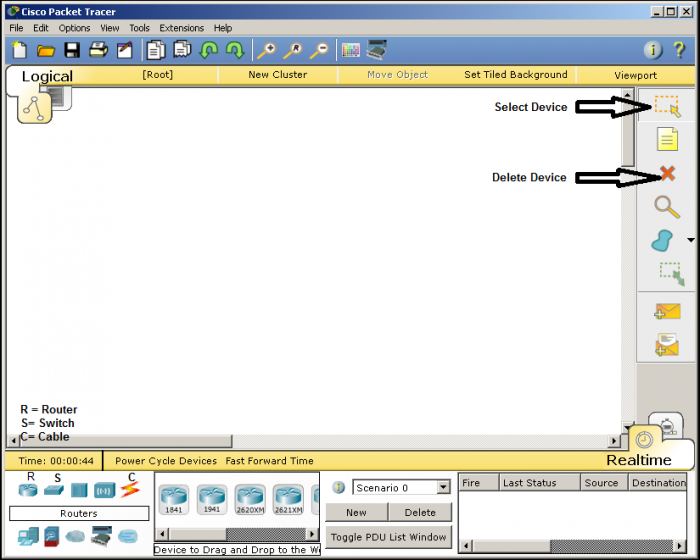The width and height of the screenshot is (700, 560).
Task: Pick the 1841 router device
Action: point(174,499)
